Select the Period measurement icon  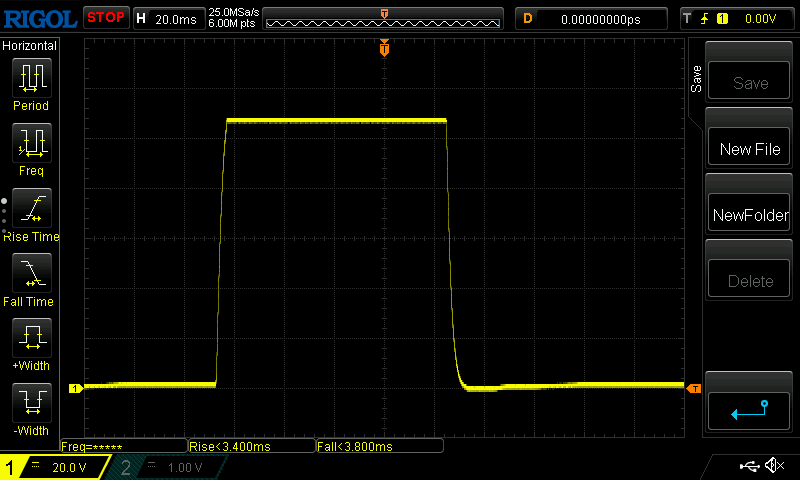click(32, 78)
